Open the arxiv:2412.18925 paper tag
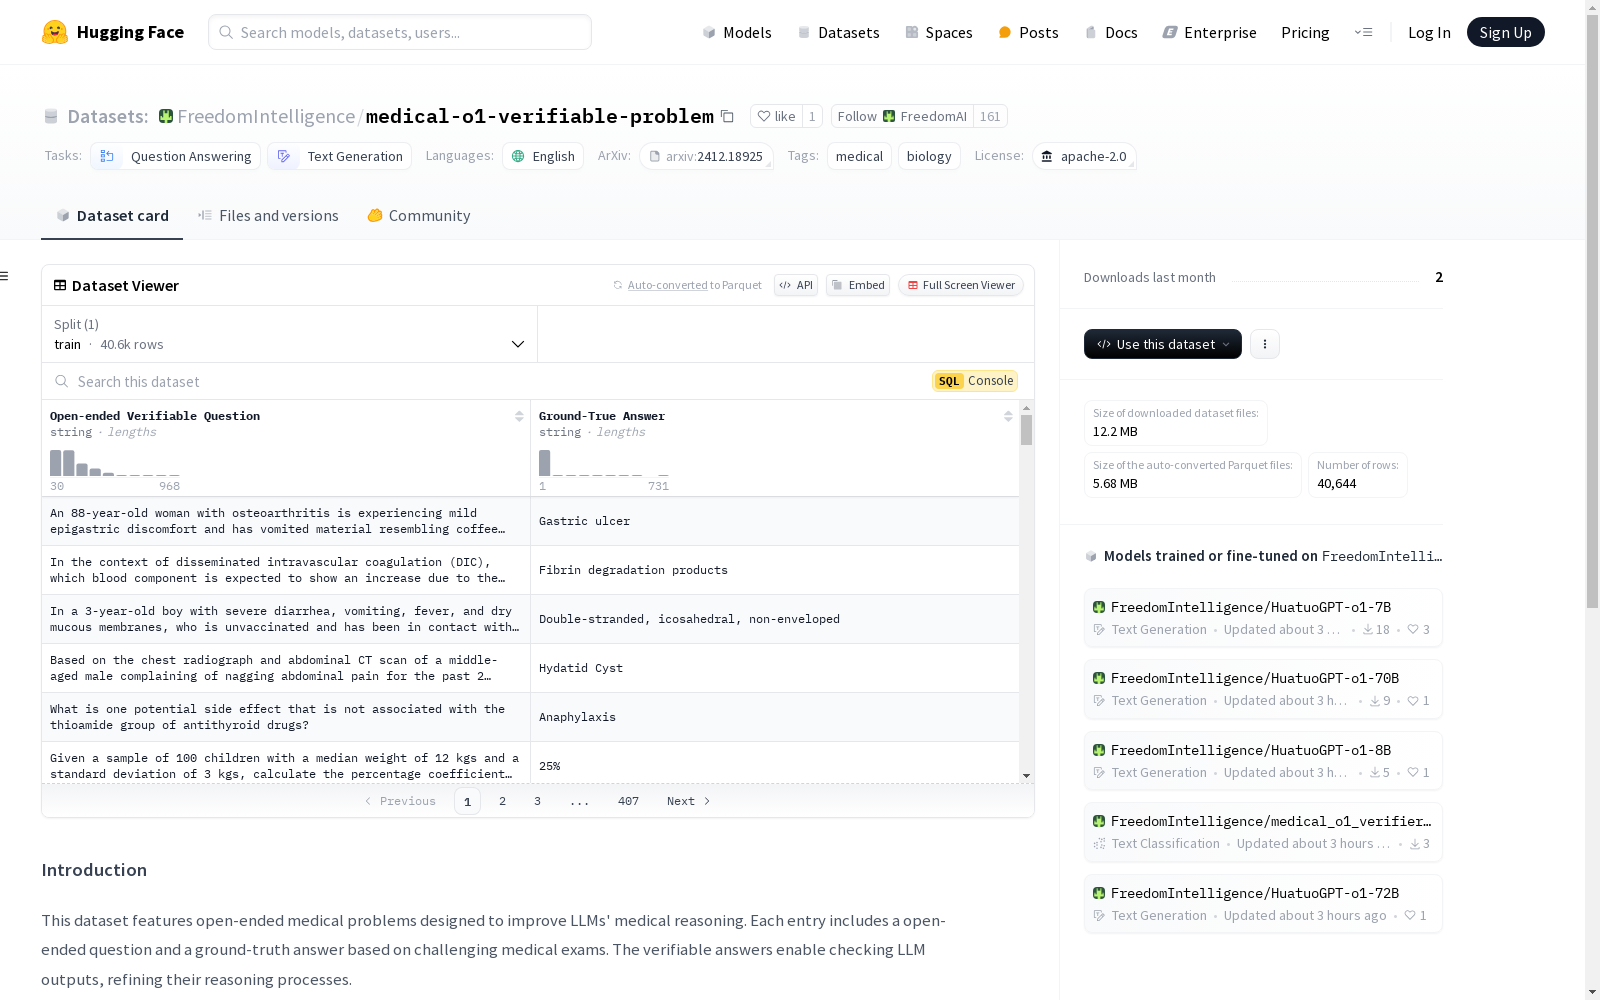The image size is (1600, 1000). pos(706,156)
